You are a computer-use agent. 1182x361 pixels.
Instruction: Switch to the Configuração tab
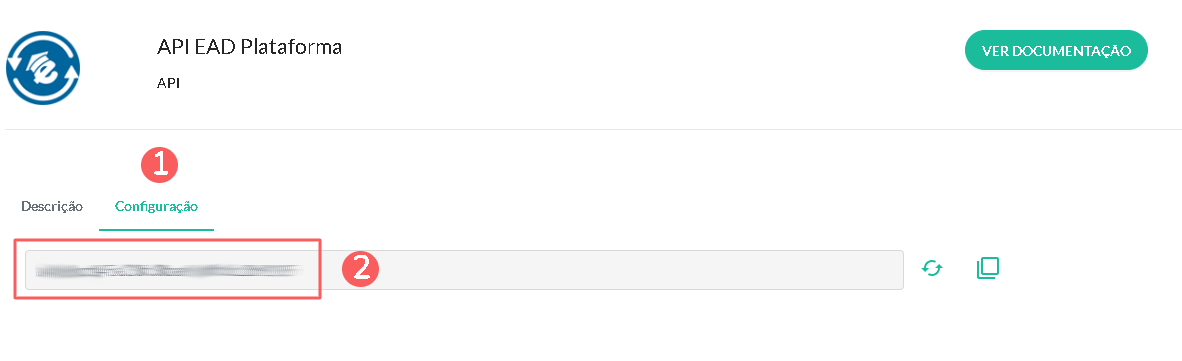pos(156,206)
